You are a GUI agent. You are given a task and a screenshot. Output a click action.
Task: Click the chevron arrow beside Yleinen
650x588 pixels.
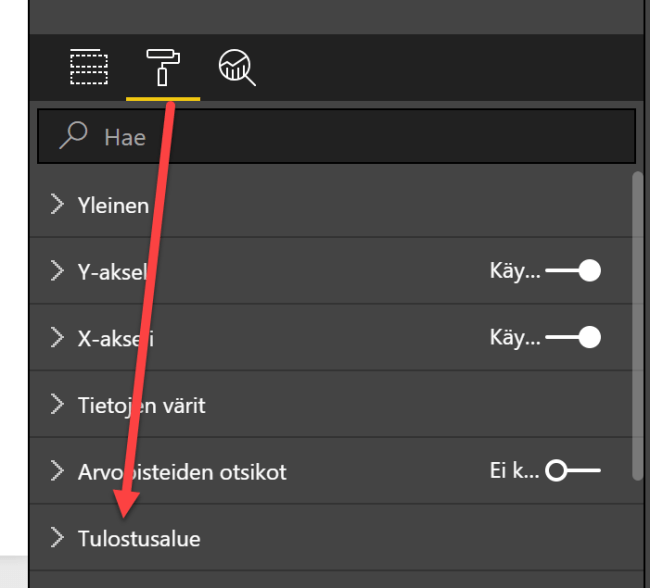click(x=57, y=205)
